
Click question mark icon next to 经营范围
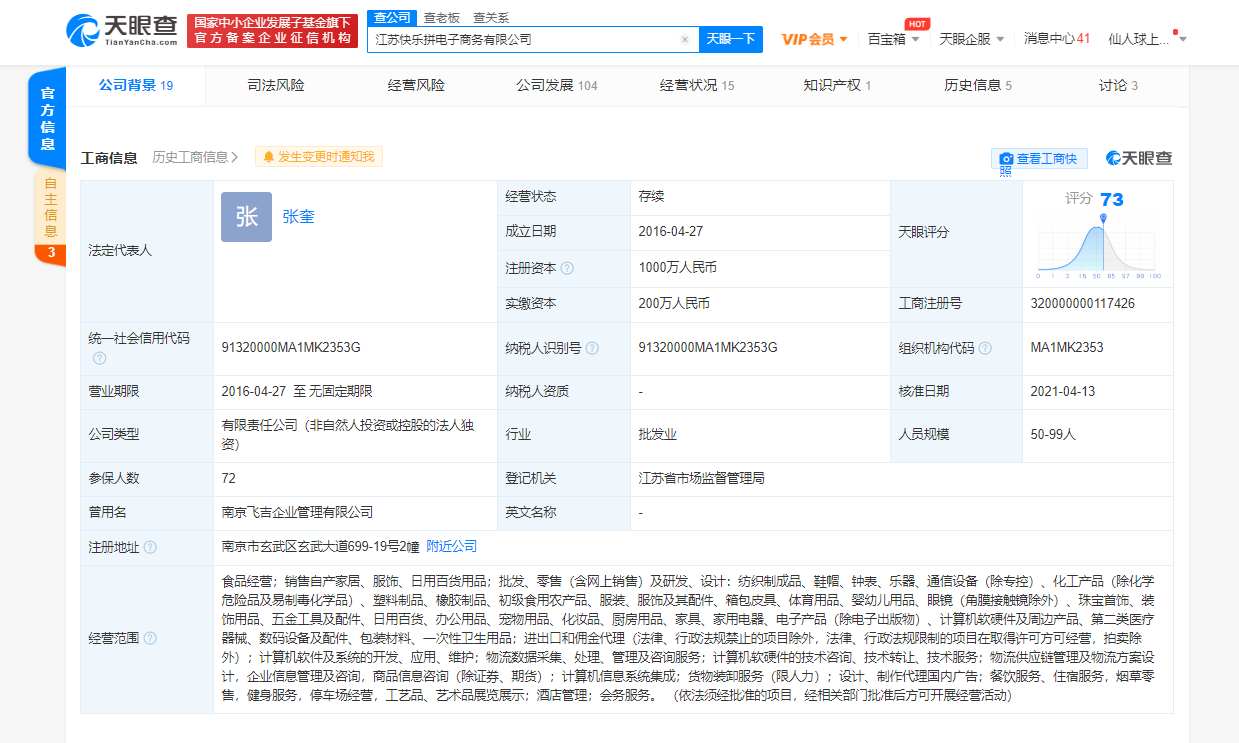coord(149,638)
